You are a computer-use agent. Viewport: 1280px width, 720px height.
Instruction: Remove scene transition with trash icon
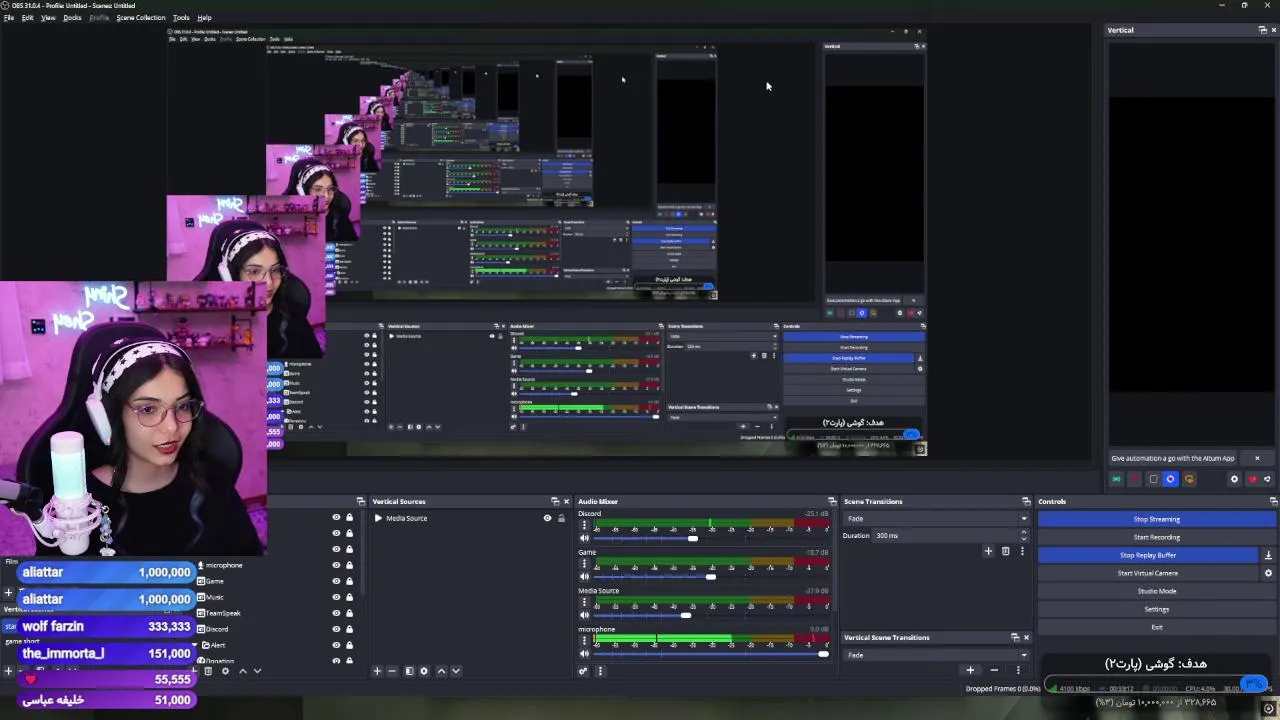1005,551
